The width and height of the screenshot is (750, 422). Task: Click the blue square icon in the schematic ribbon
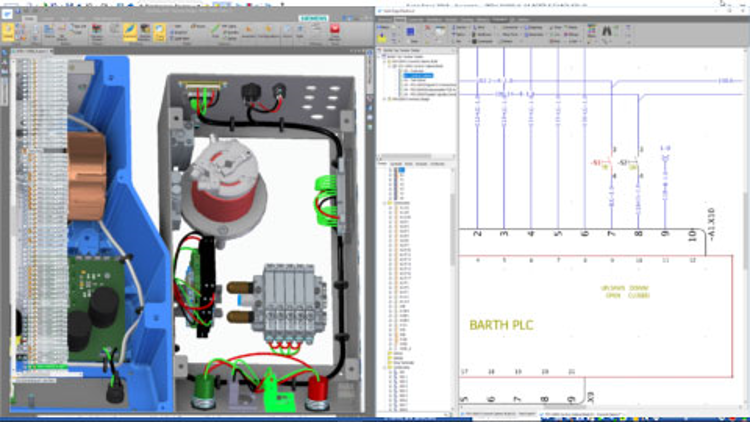[x=410, y=32]
